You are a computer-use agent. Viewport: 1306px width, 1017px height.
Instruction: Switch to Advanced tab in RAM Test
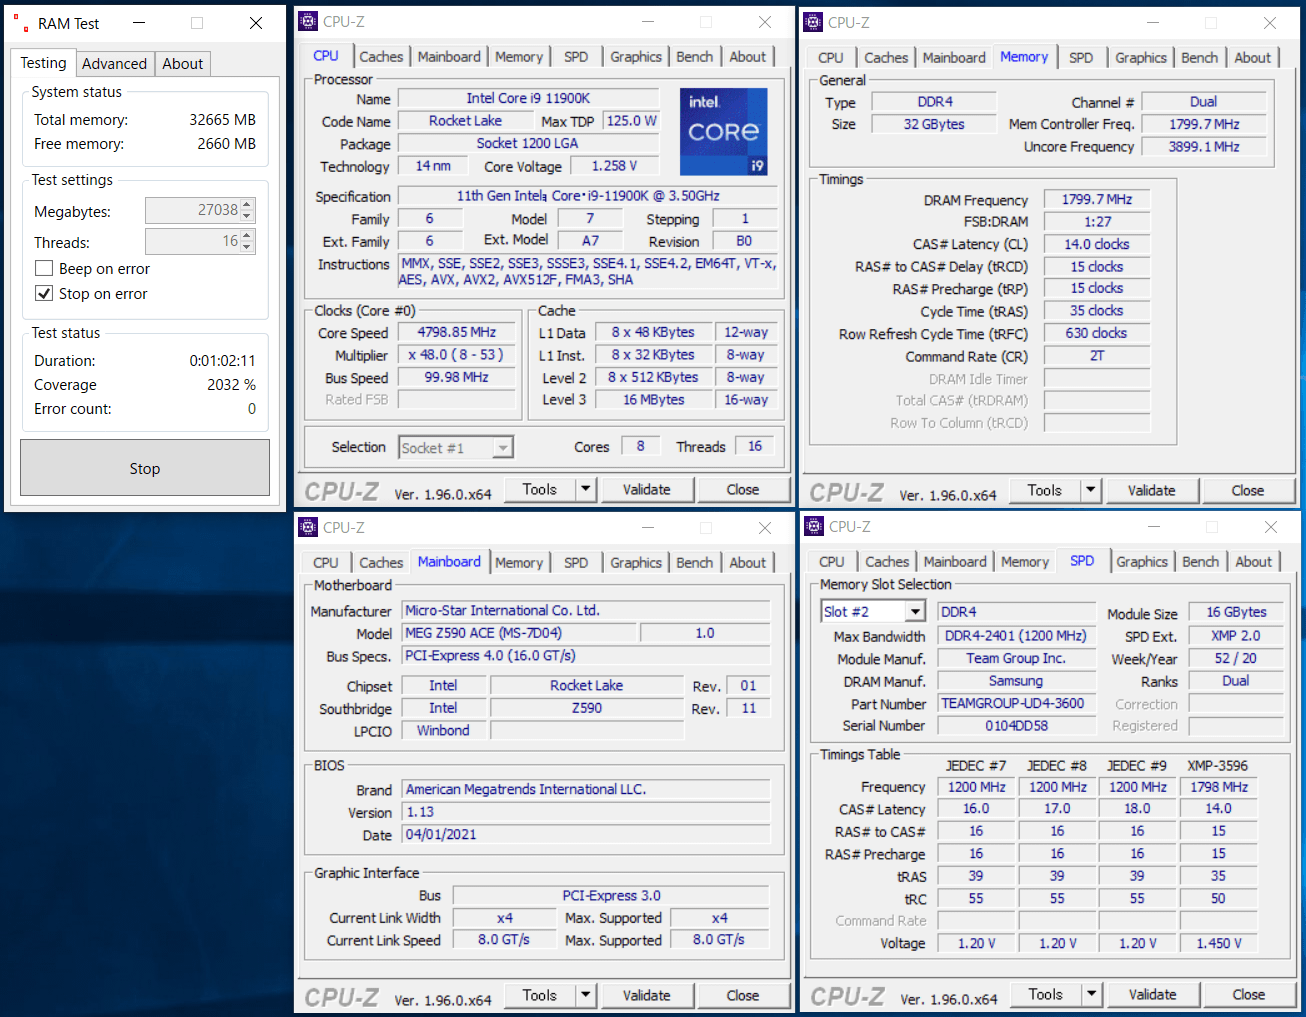click(114, 64)
